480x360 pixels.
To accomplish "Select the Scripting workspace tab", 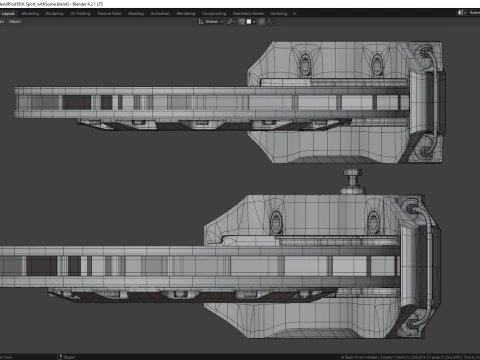I will 279,14.
